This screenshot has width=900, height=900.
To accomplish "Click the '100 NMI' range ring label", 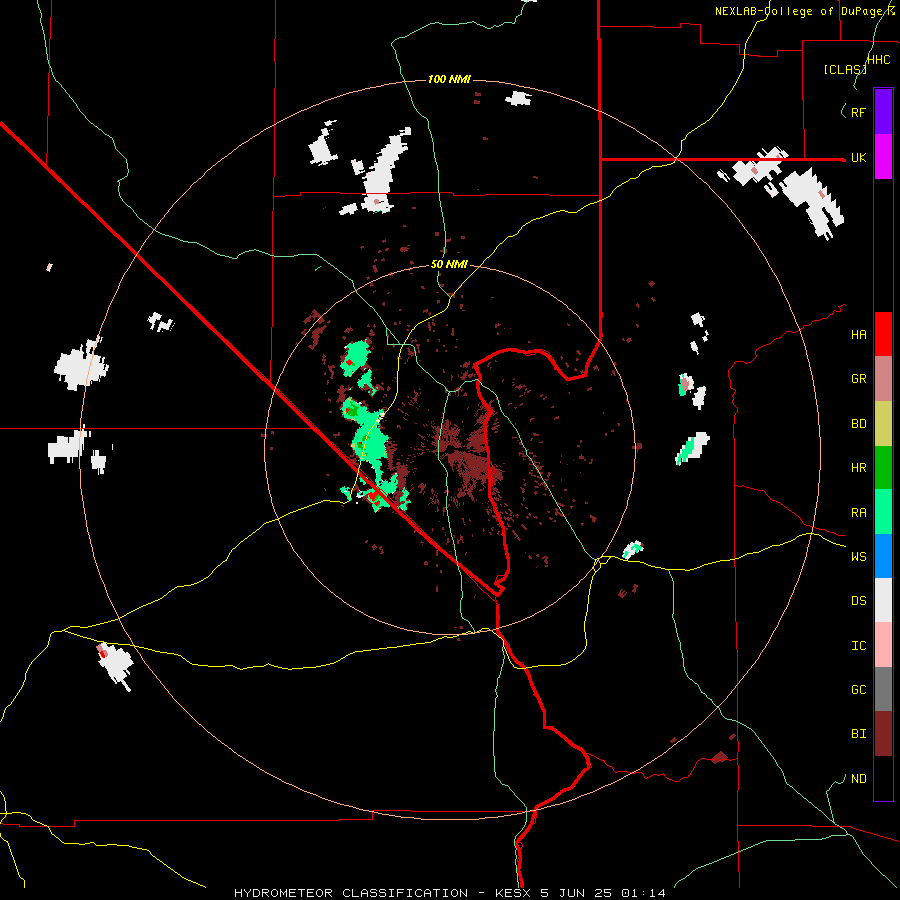I will (449, 79).
